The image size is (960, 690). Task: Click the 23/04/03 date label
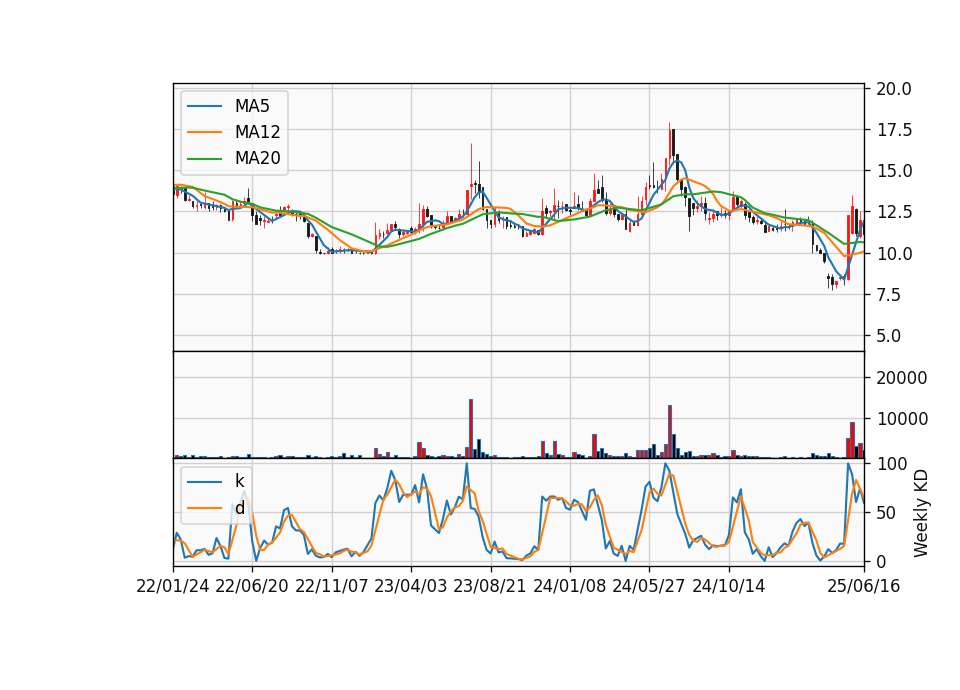(x=411, y=587)
